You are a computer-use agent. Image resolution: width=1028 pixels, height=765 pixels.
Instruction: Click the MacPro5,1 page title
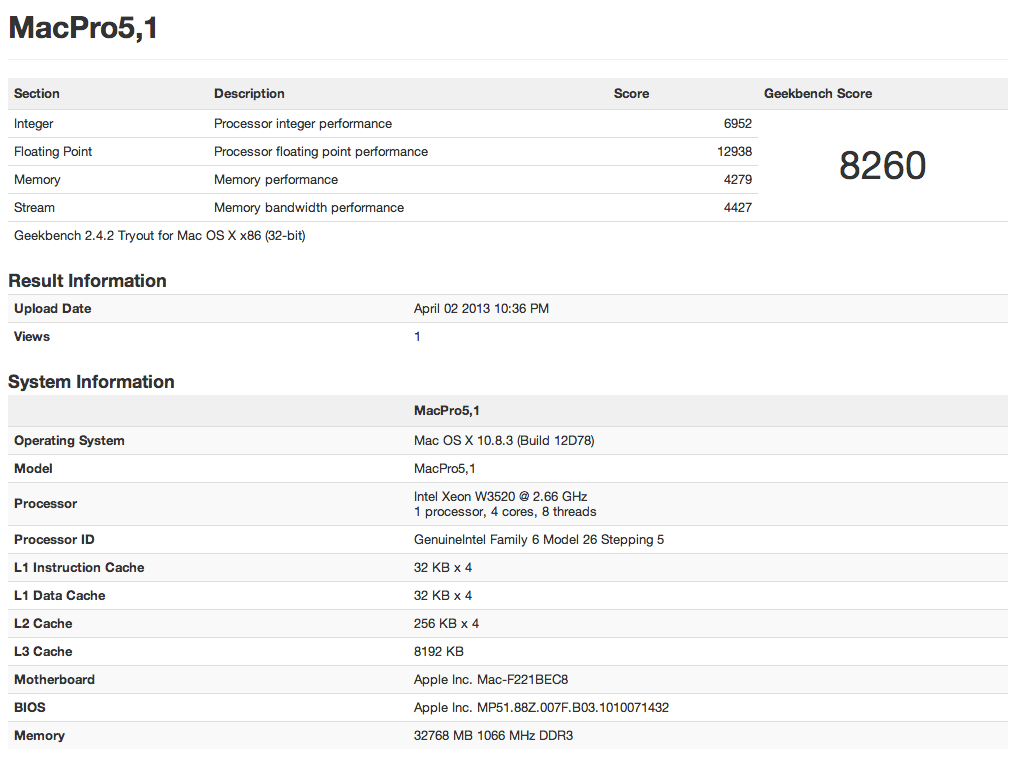[x=83, y=28]
